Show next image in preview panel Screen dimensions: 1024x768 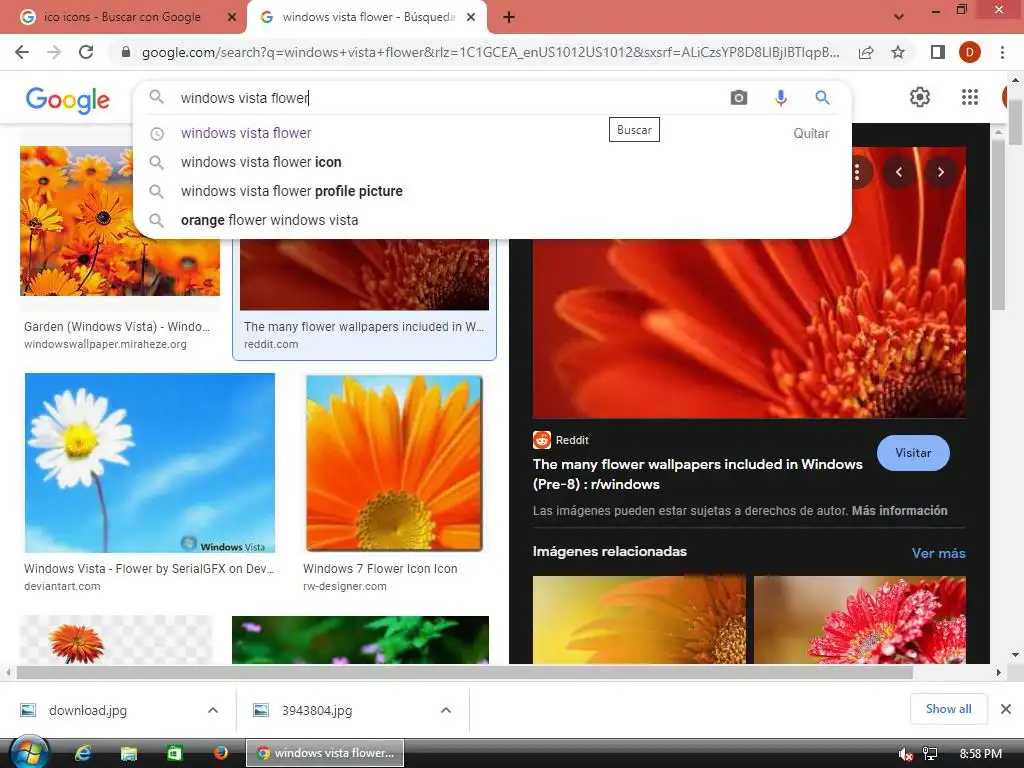click(x=940, y=172)
